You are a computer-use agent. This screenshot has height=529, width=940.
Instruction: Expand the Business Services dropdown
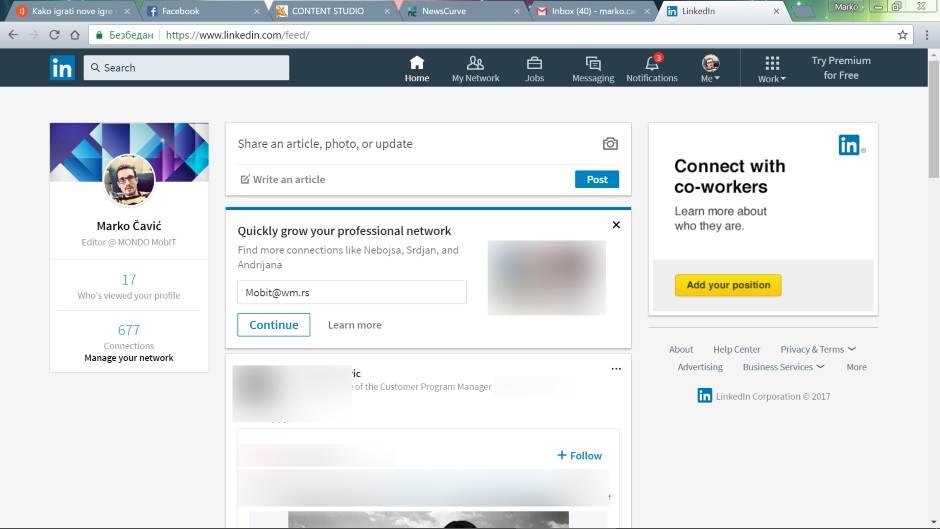point(783,367)
